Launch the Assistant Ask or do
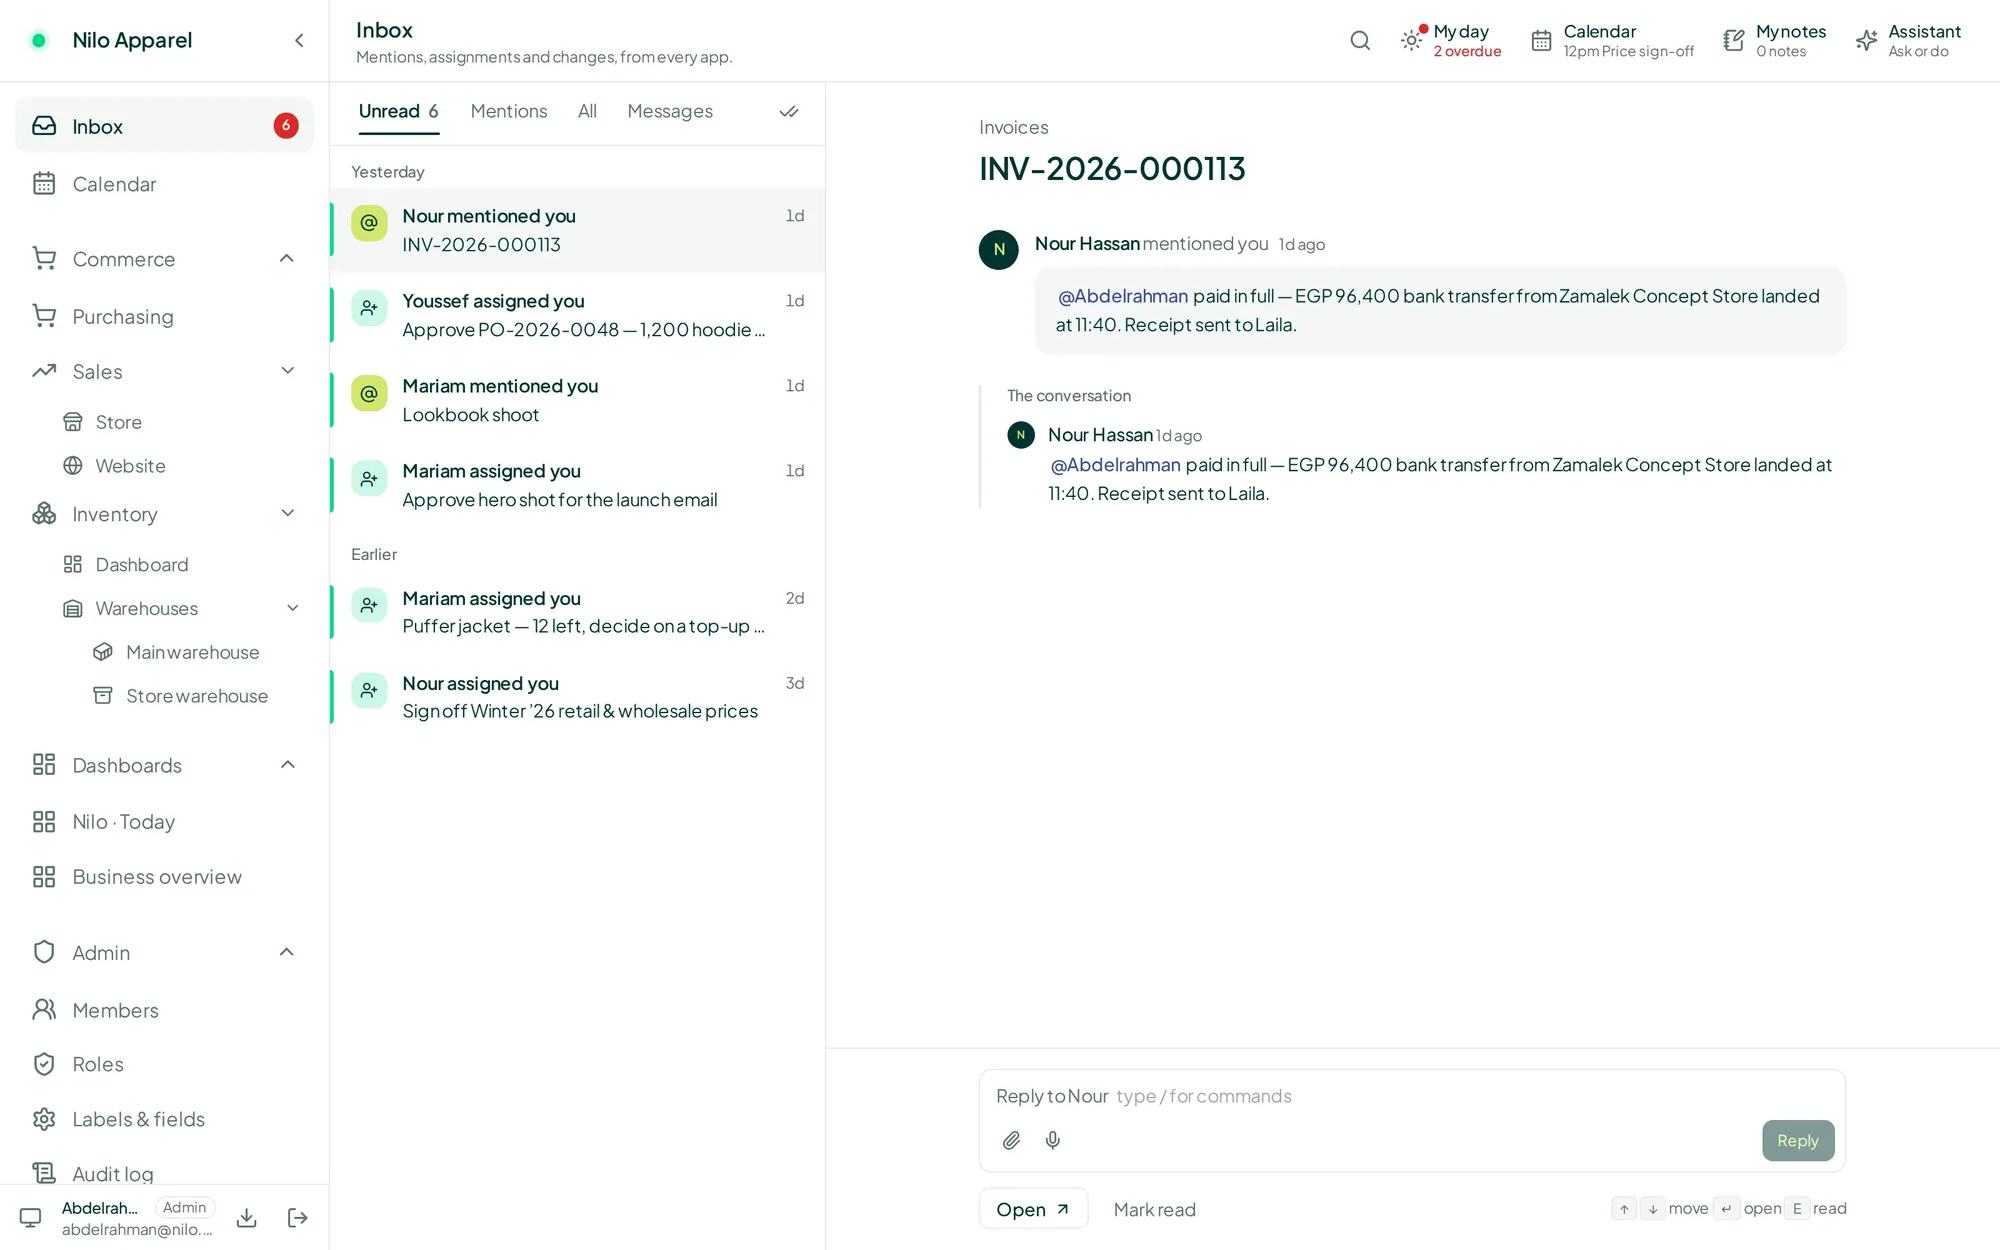 [x=1908, y=41]
